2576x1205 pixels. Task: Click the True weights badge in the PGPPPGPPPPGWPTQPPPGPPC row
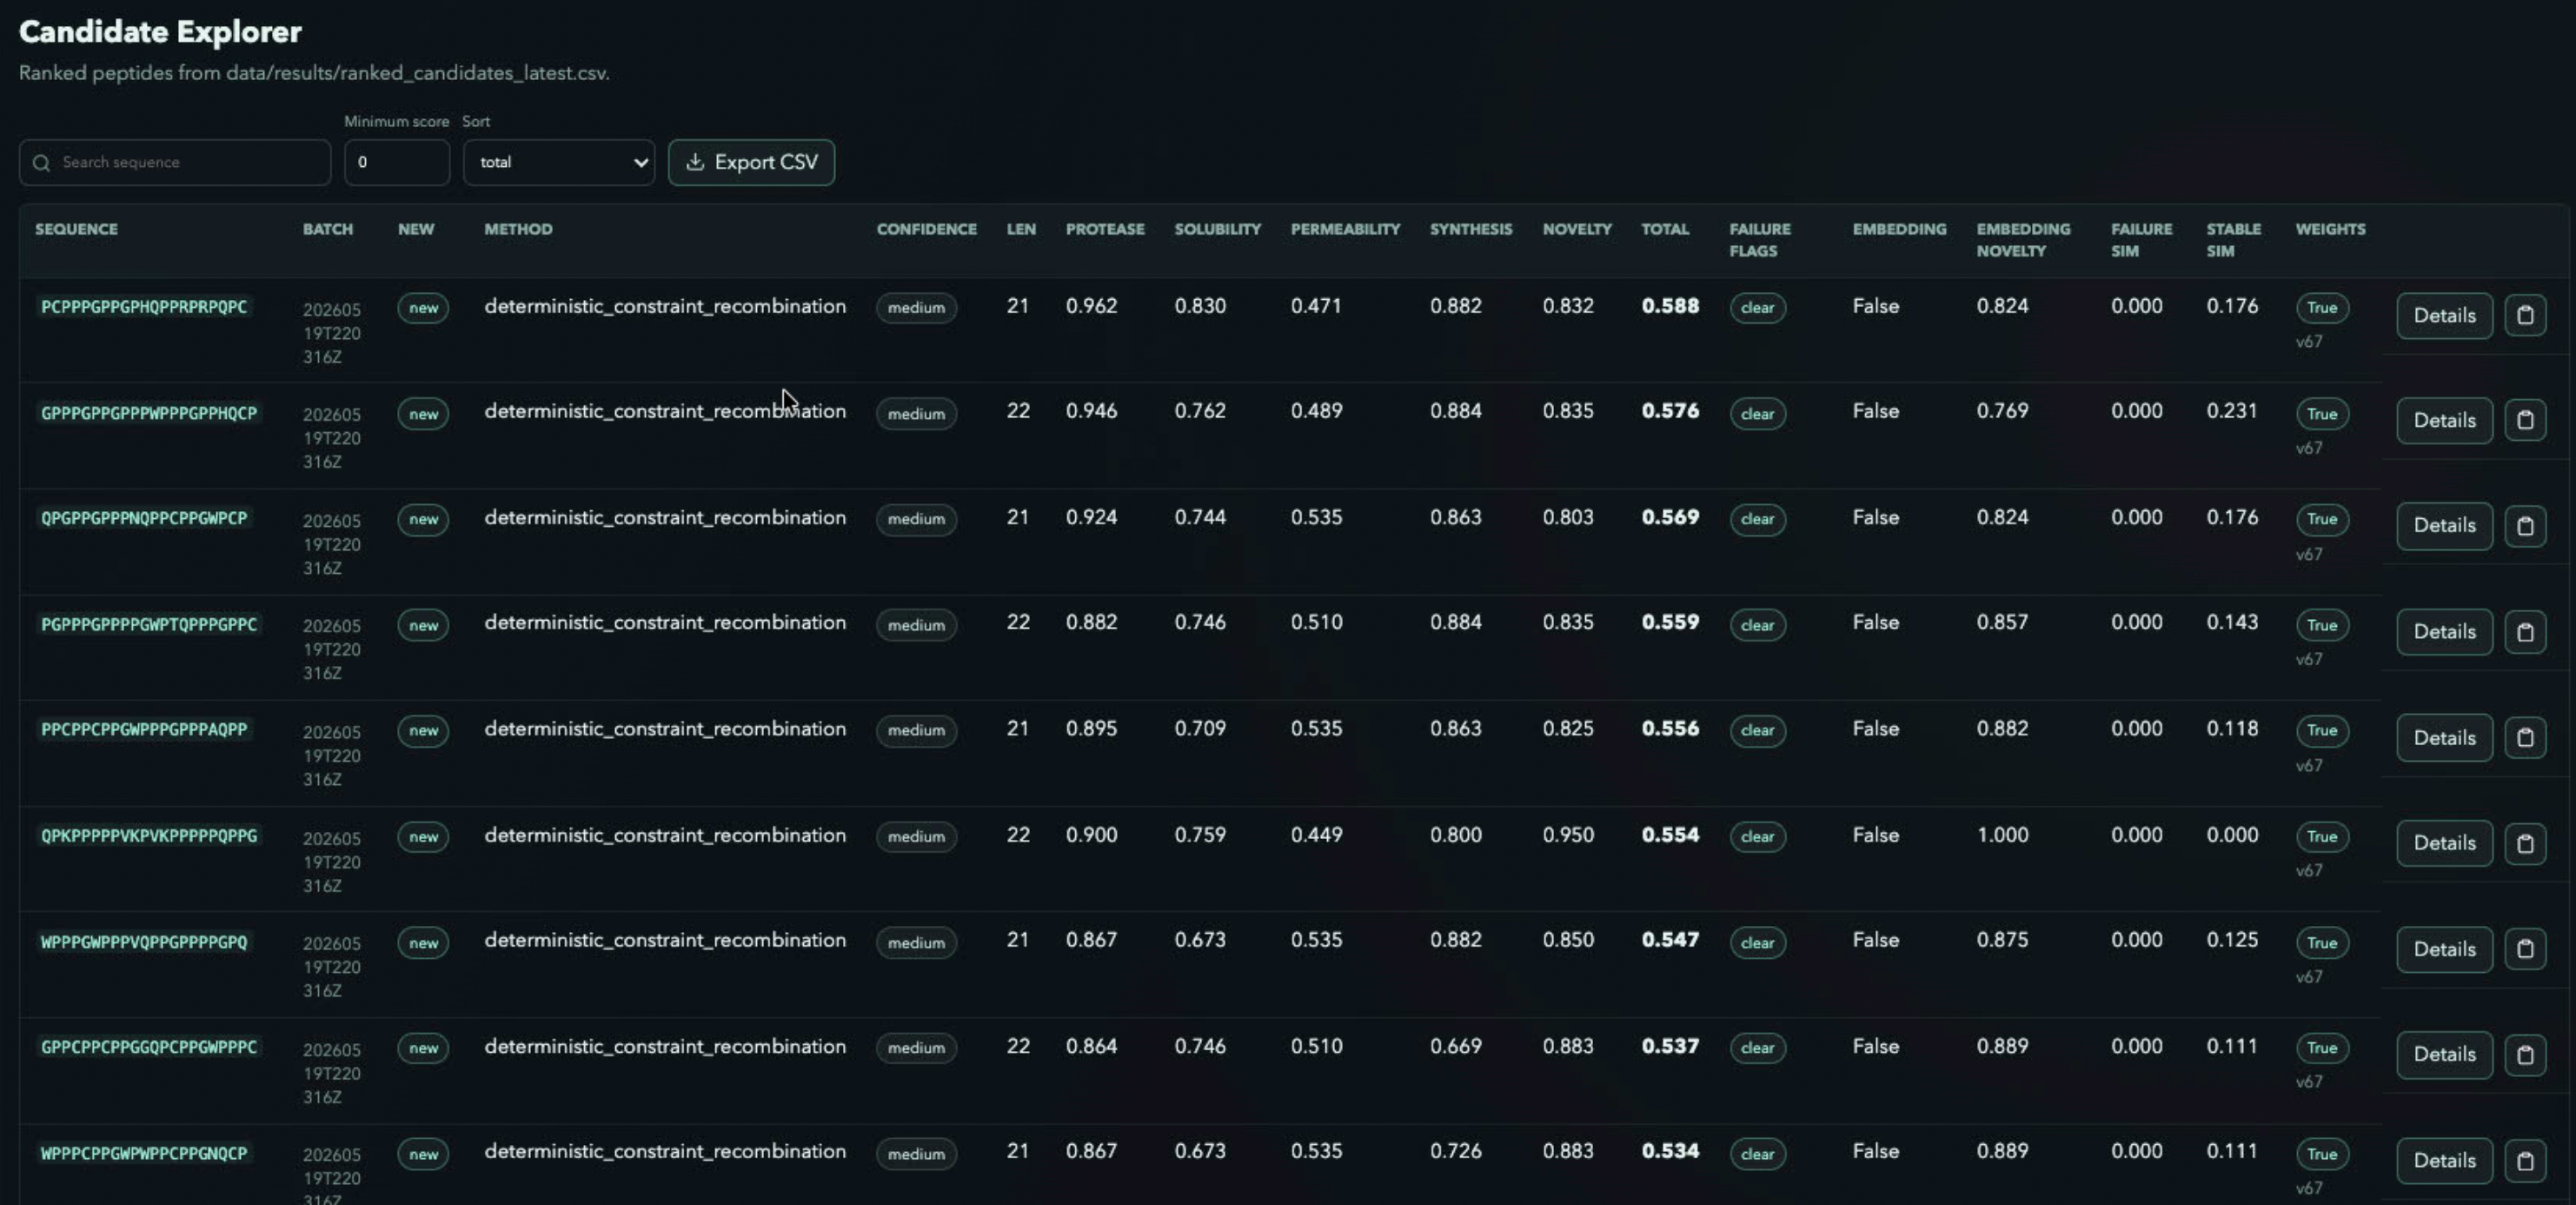2322,625
